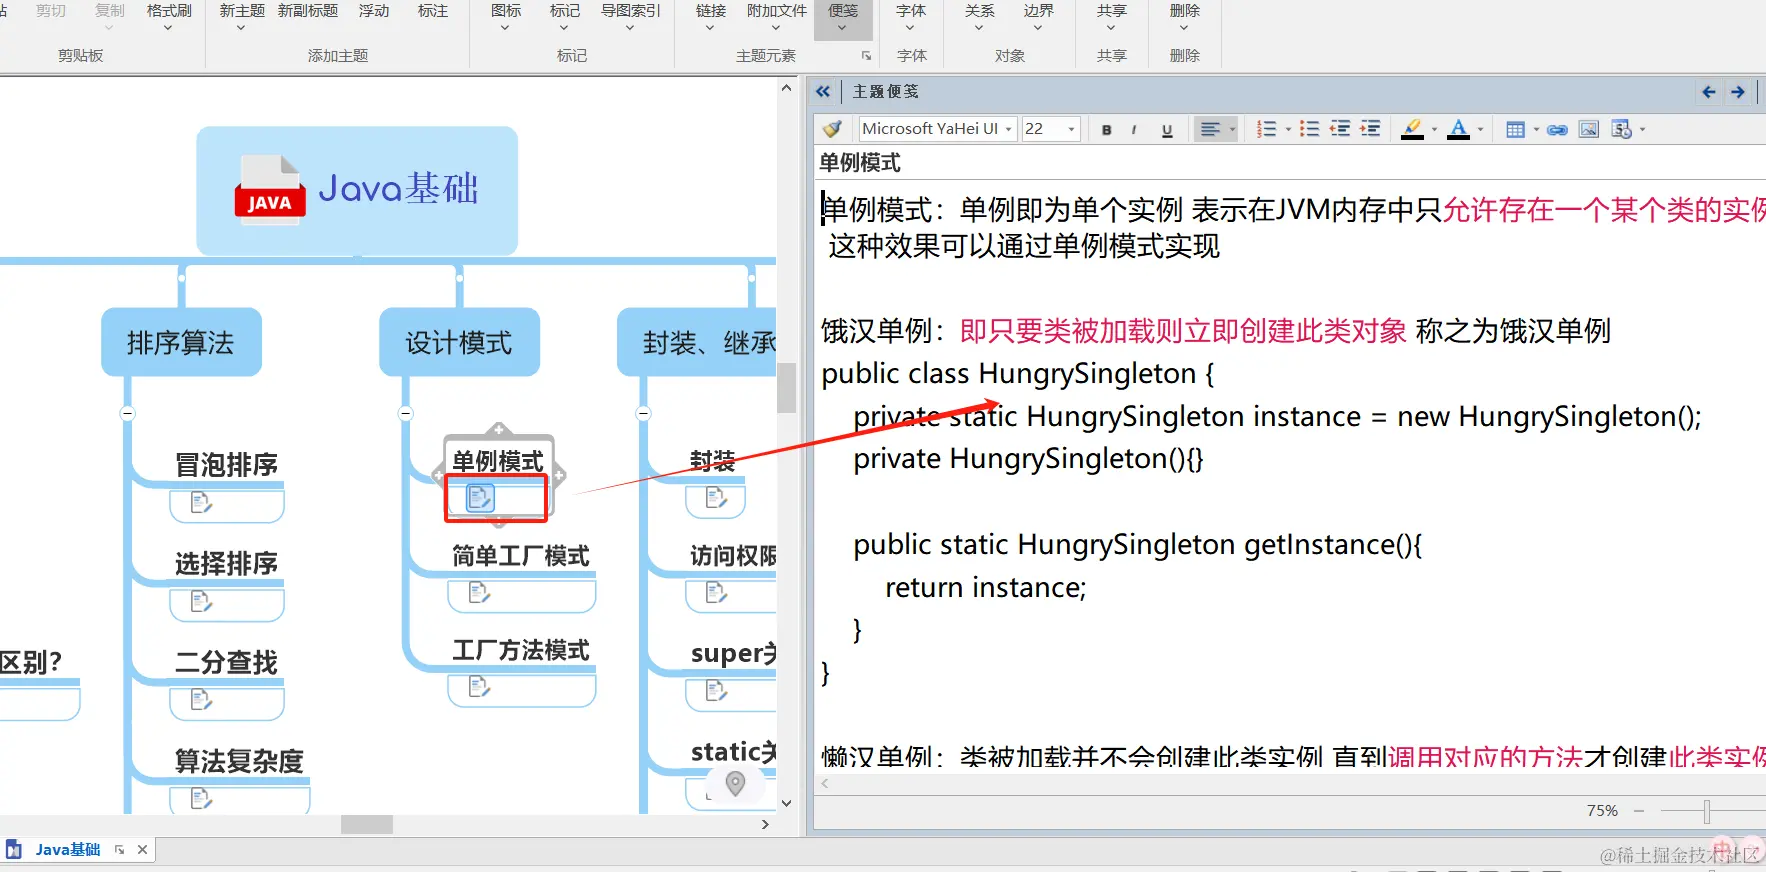Click the 新主题 ribbon button
The height and width of the screenshot is (872, 1766).
click(x=242, y=18)
